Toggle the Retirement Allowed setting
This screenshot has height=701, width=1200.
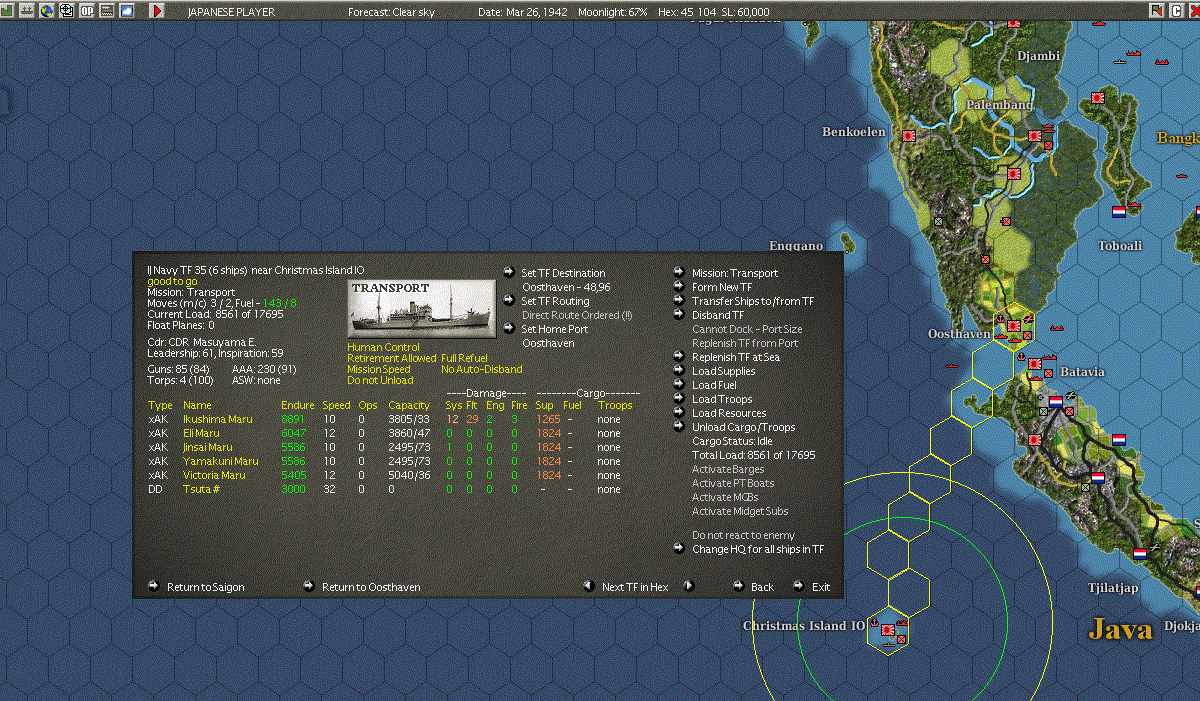pos(392,359)
